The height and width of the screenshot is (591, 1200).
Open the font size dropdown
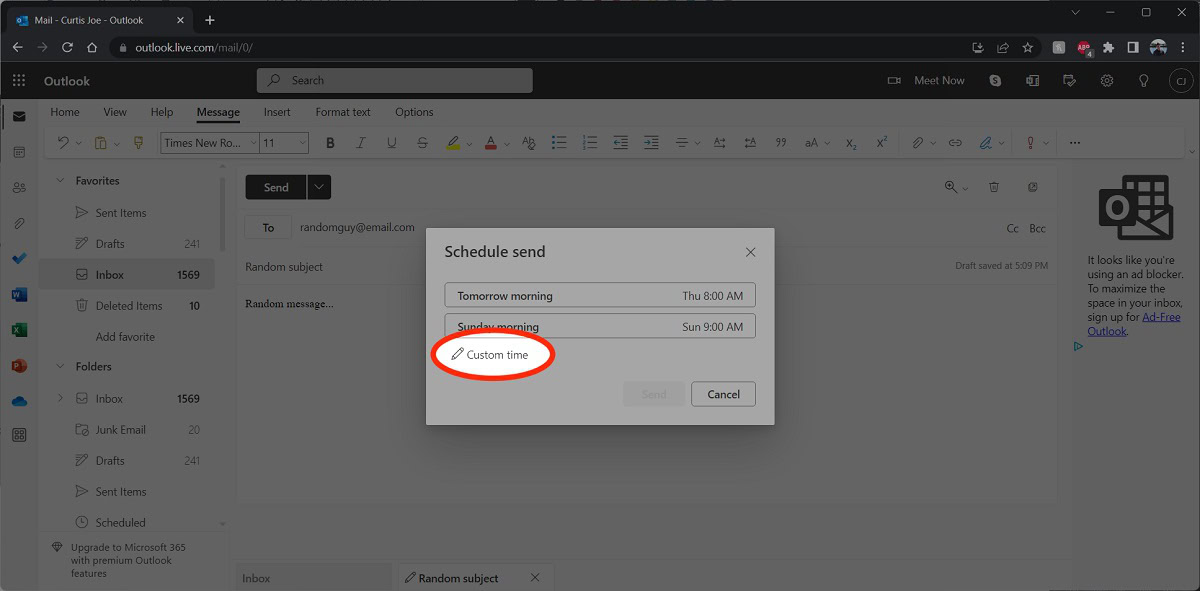pyautogui.click(x=285, y=143)
